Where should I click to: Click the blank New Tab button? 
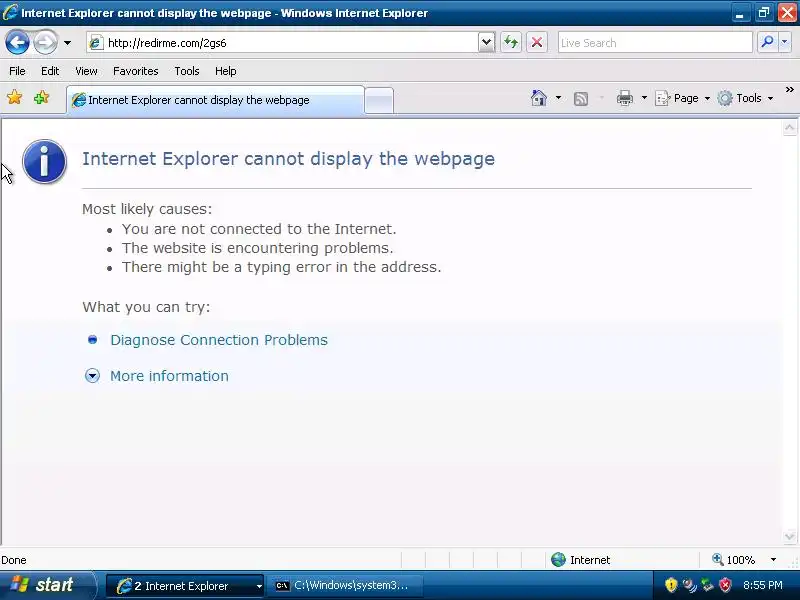pos(380,100)
